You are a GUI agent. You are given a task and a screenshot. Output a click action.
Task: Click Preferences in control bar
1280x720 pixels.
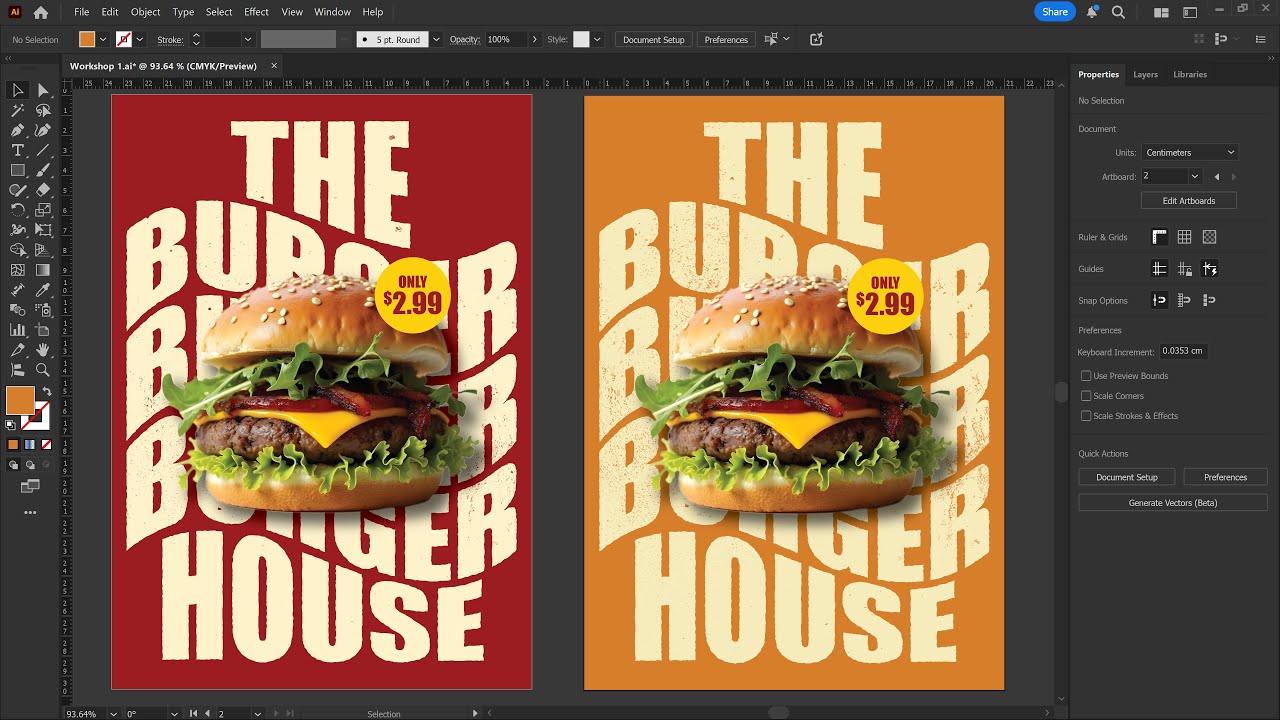(x=726, y=39)
